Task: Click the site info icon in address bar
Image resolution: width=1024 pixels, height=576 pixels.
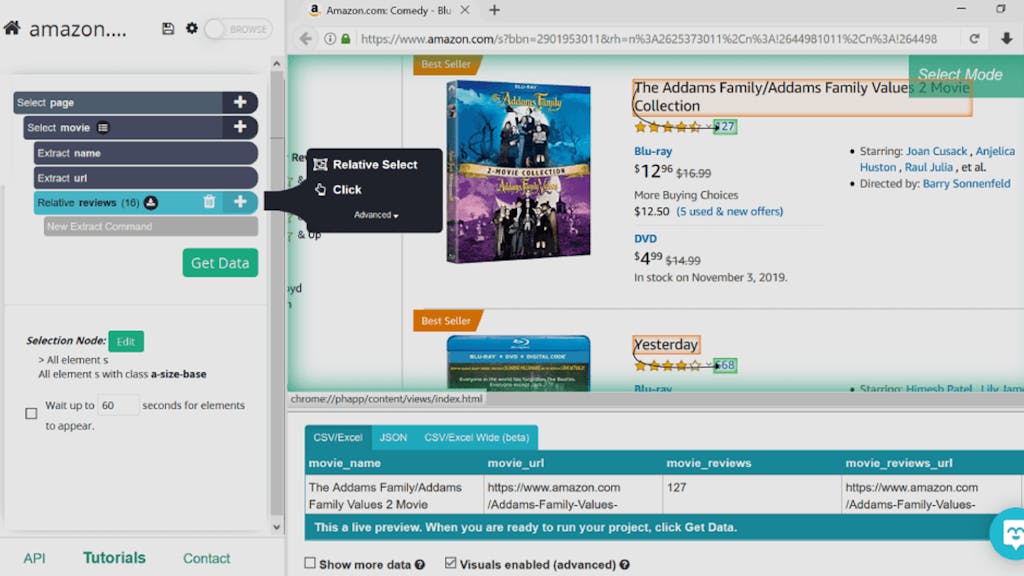Action: tap(330, 39)
